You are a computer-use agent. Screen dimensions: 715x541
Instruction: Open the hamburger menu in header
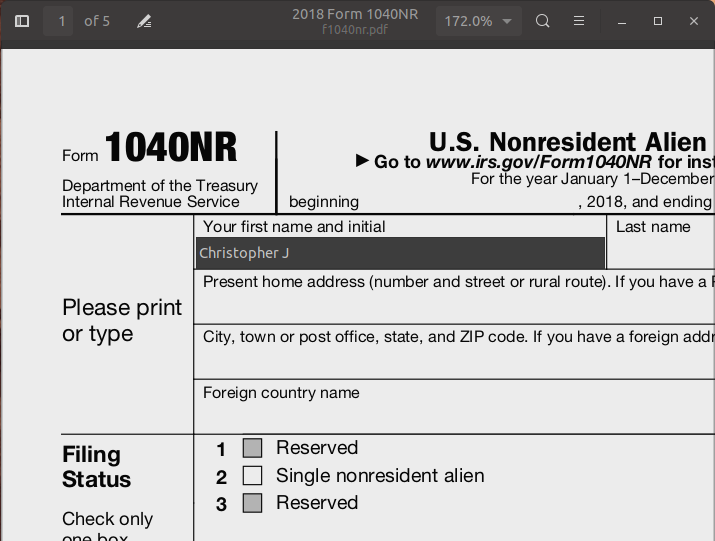[579, 21]
